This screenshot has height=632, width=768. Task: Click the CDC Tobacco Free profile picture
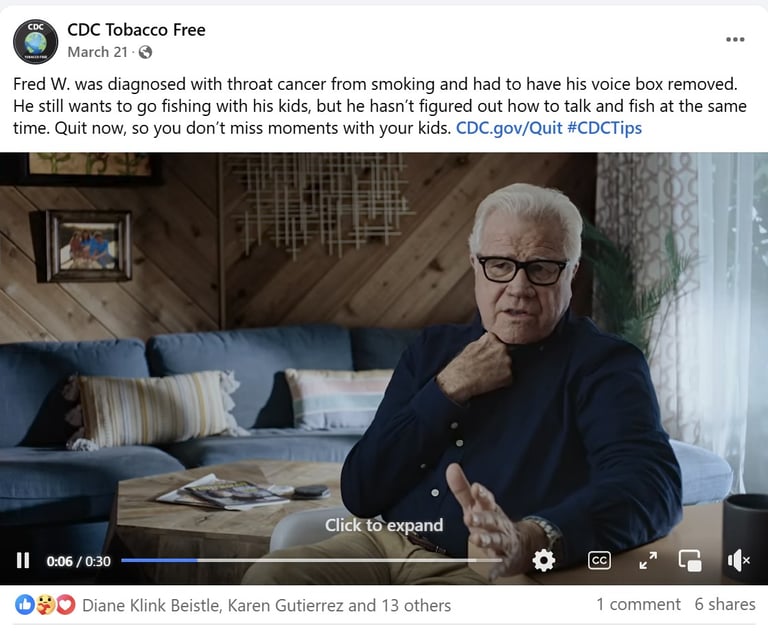tap(35, 42)
